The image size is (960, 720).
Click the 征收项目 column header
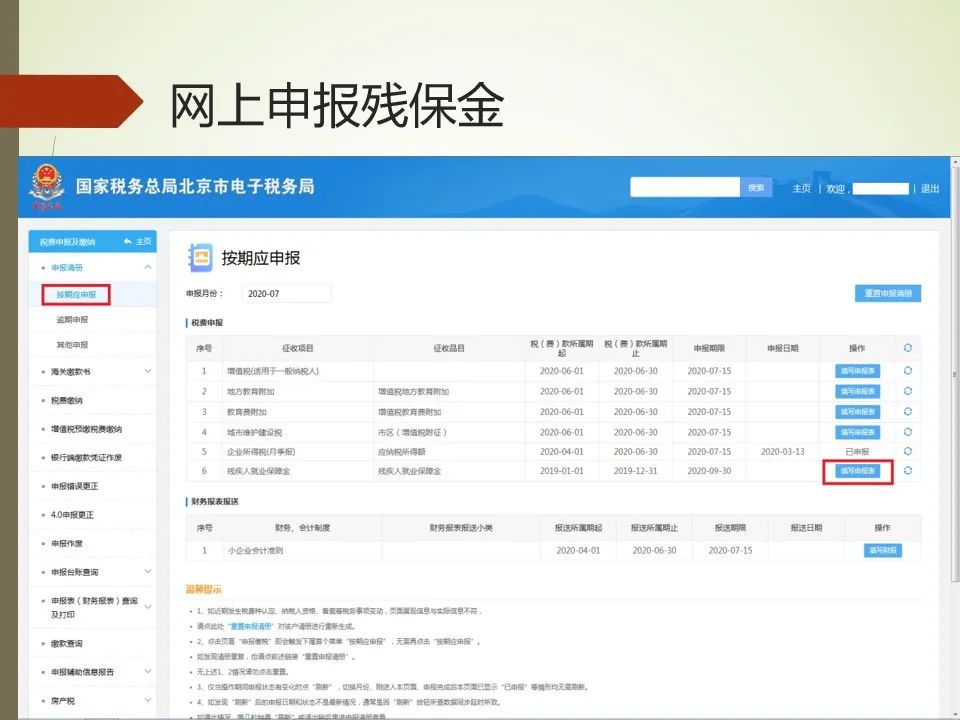click(x=298, y=348)
